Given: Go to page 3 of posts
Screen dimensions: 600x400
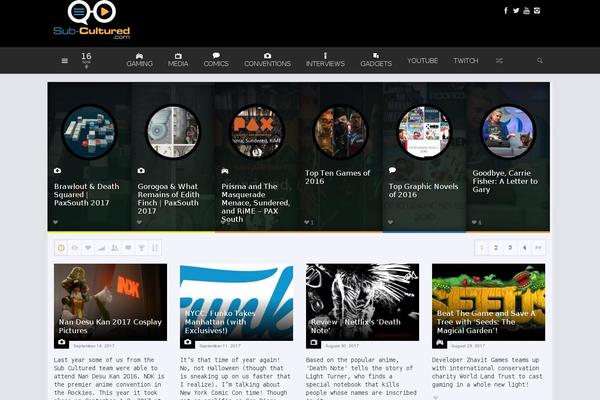Looking at the screenshot, I should [x=510, y=248].
